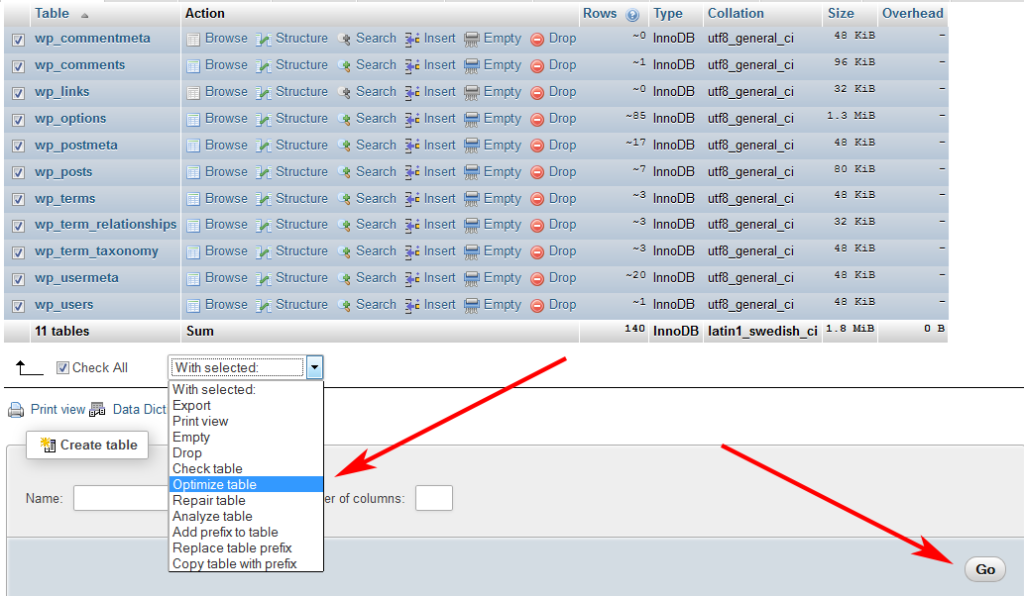Uncheck the wp_posts table checkbox
Image resolution: width=1024 pixels, height=596 pixels.
point(18,173)
